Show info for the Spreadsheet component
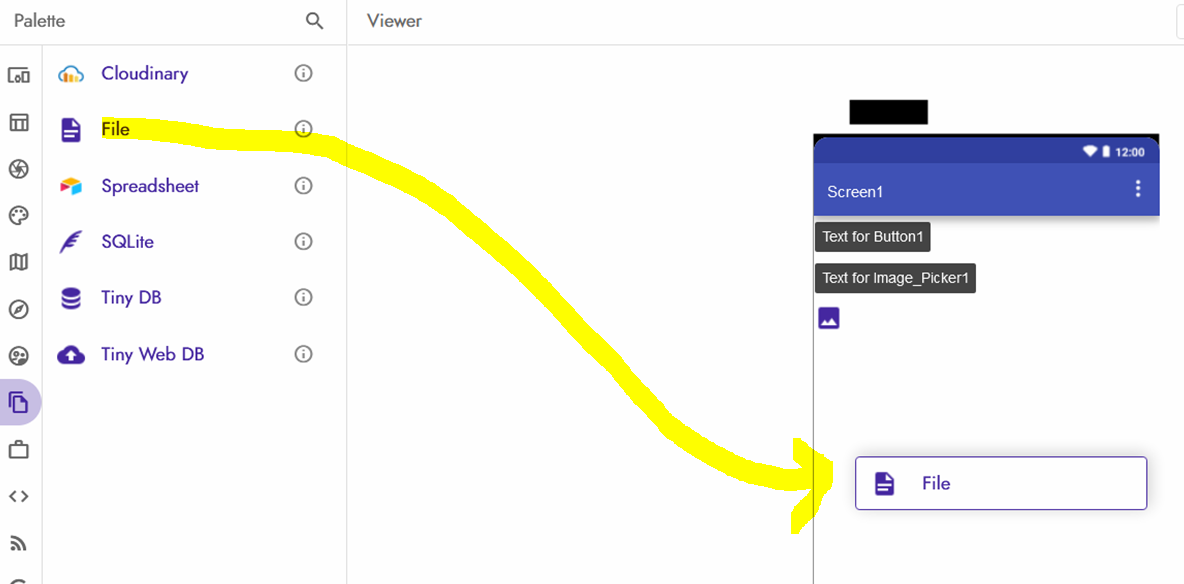This screenshot has height=584, width=1184. (x=303, y=186)
